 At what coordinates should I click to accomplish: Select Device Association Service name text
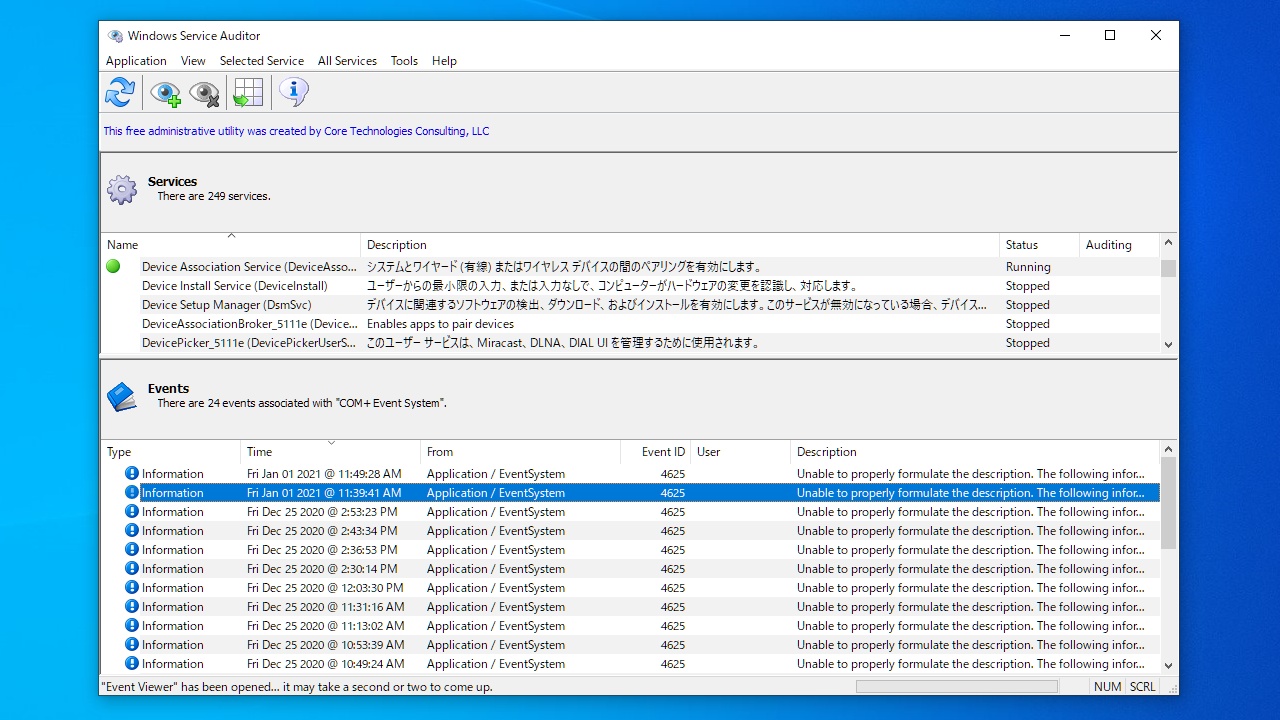[249, 267]
